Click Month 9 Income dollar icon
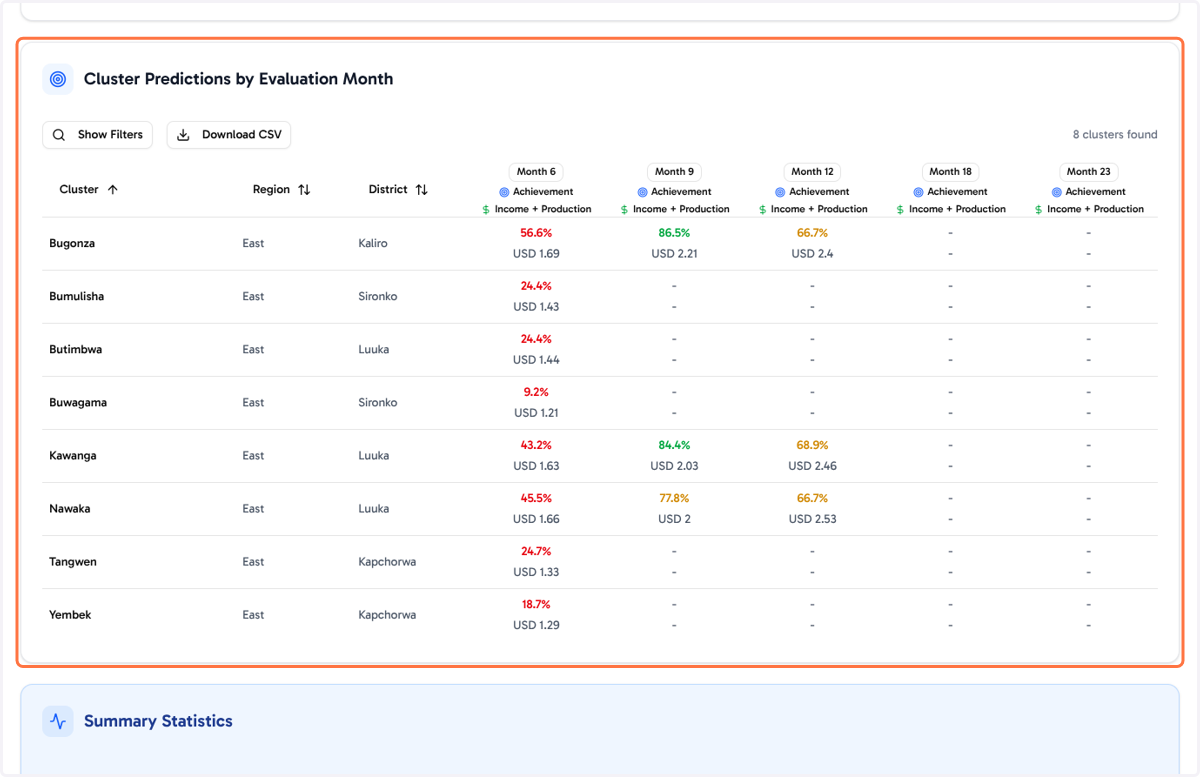1200x777 pixels. click(x=624, y=210)
